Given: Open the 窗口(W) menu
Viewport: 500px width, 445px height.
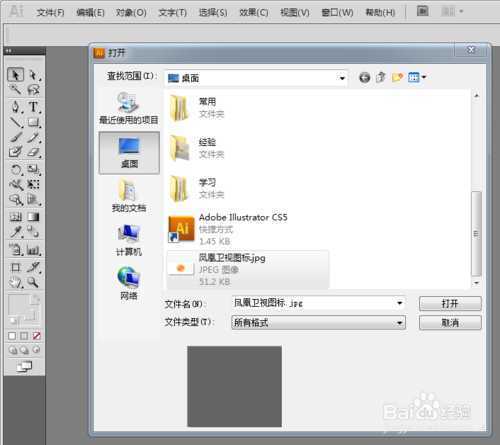Looking at the screenshot, I should coord(337,13).
